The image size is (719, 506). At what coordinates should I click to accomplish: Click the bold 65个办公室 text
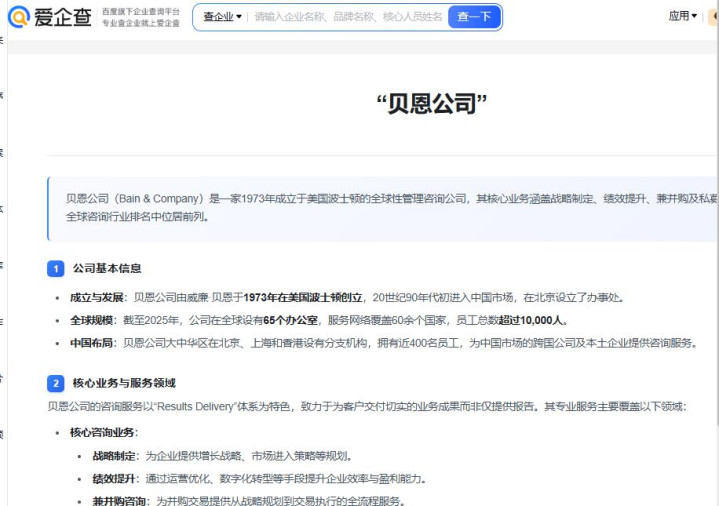[291, 320]
